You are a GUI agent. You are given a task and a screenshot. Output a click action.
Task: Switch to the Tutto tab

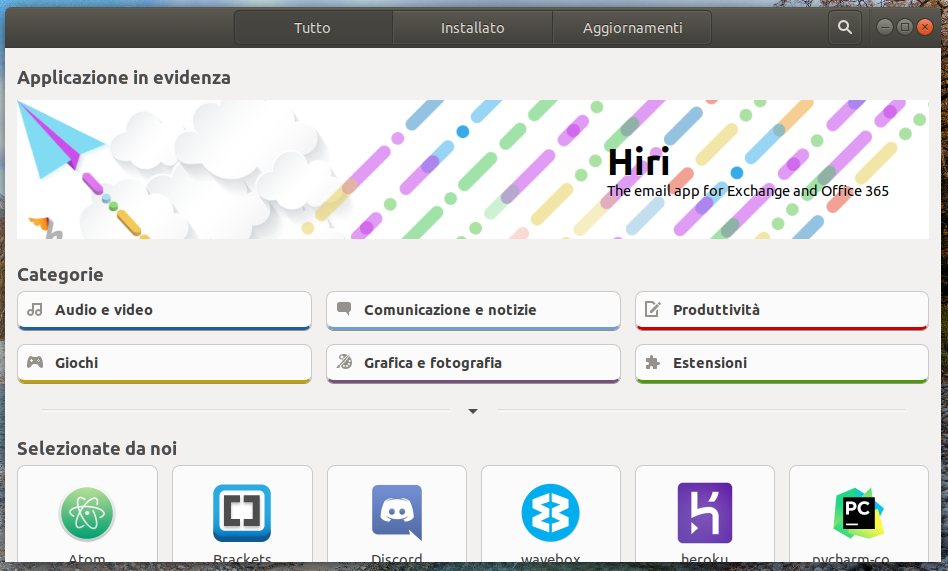coord(313,28)
